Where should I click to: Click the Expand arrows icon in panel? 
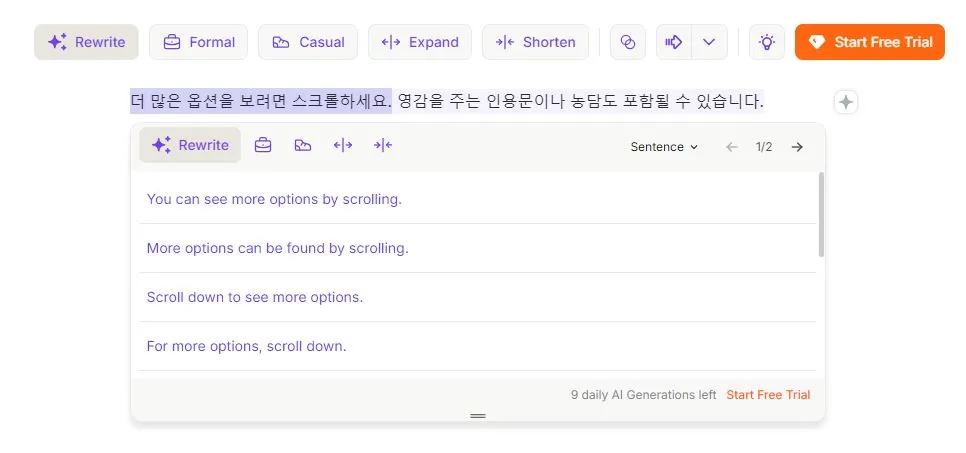click(x=343, y=145)
